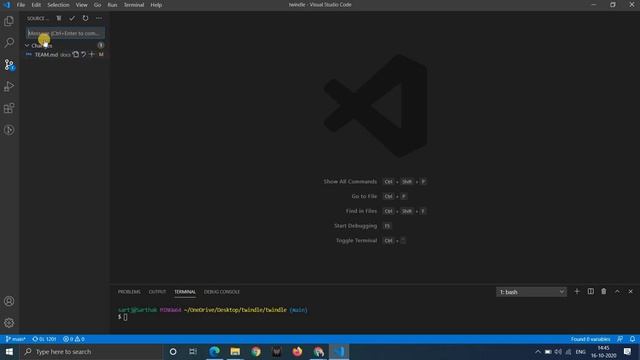The image size is (640, 360).
Task: Open File Explorer from the taskbar
Action: pyautogui.click(x=235, y=351)
